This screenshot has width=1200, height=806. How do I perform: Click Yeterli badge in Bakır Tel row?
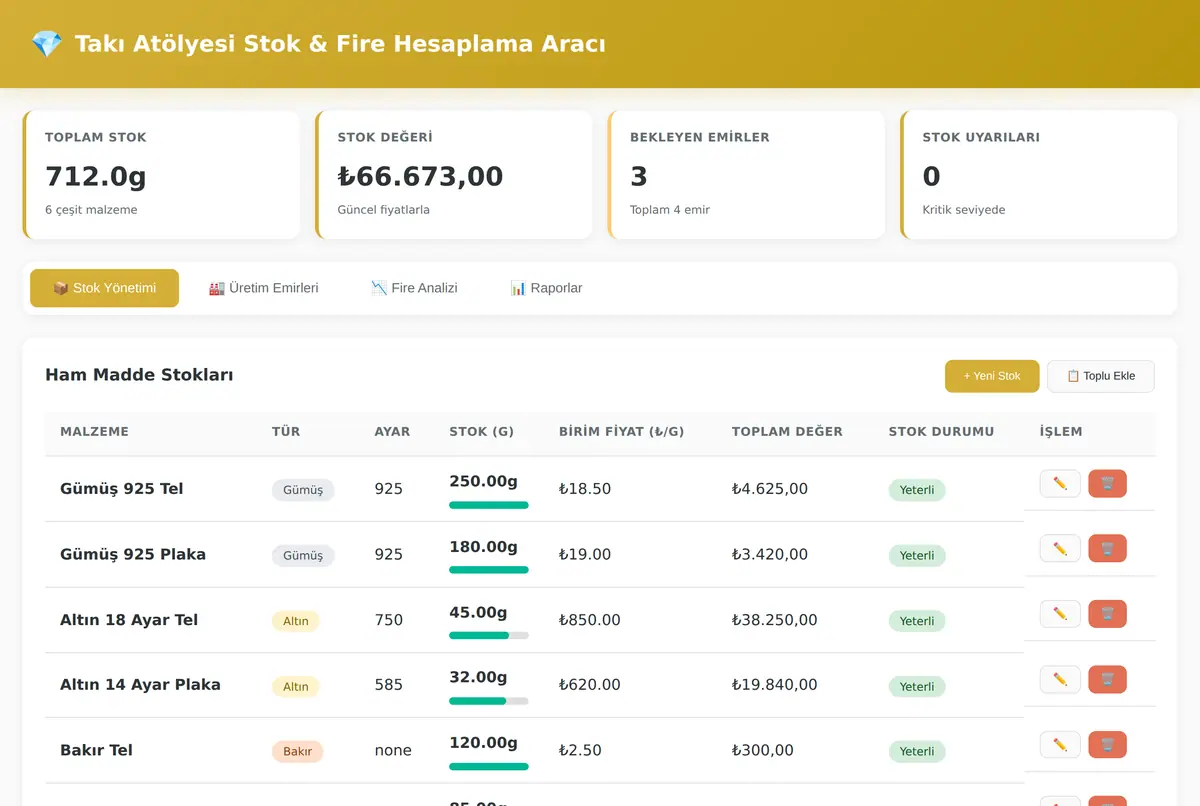[917, 752]
